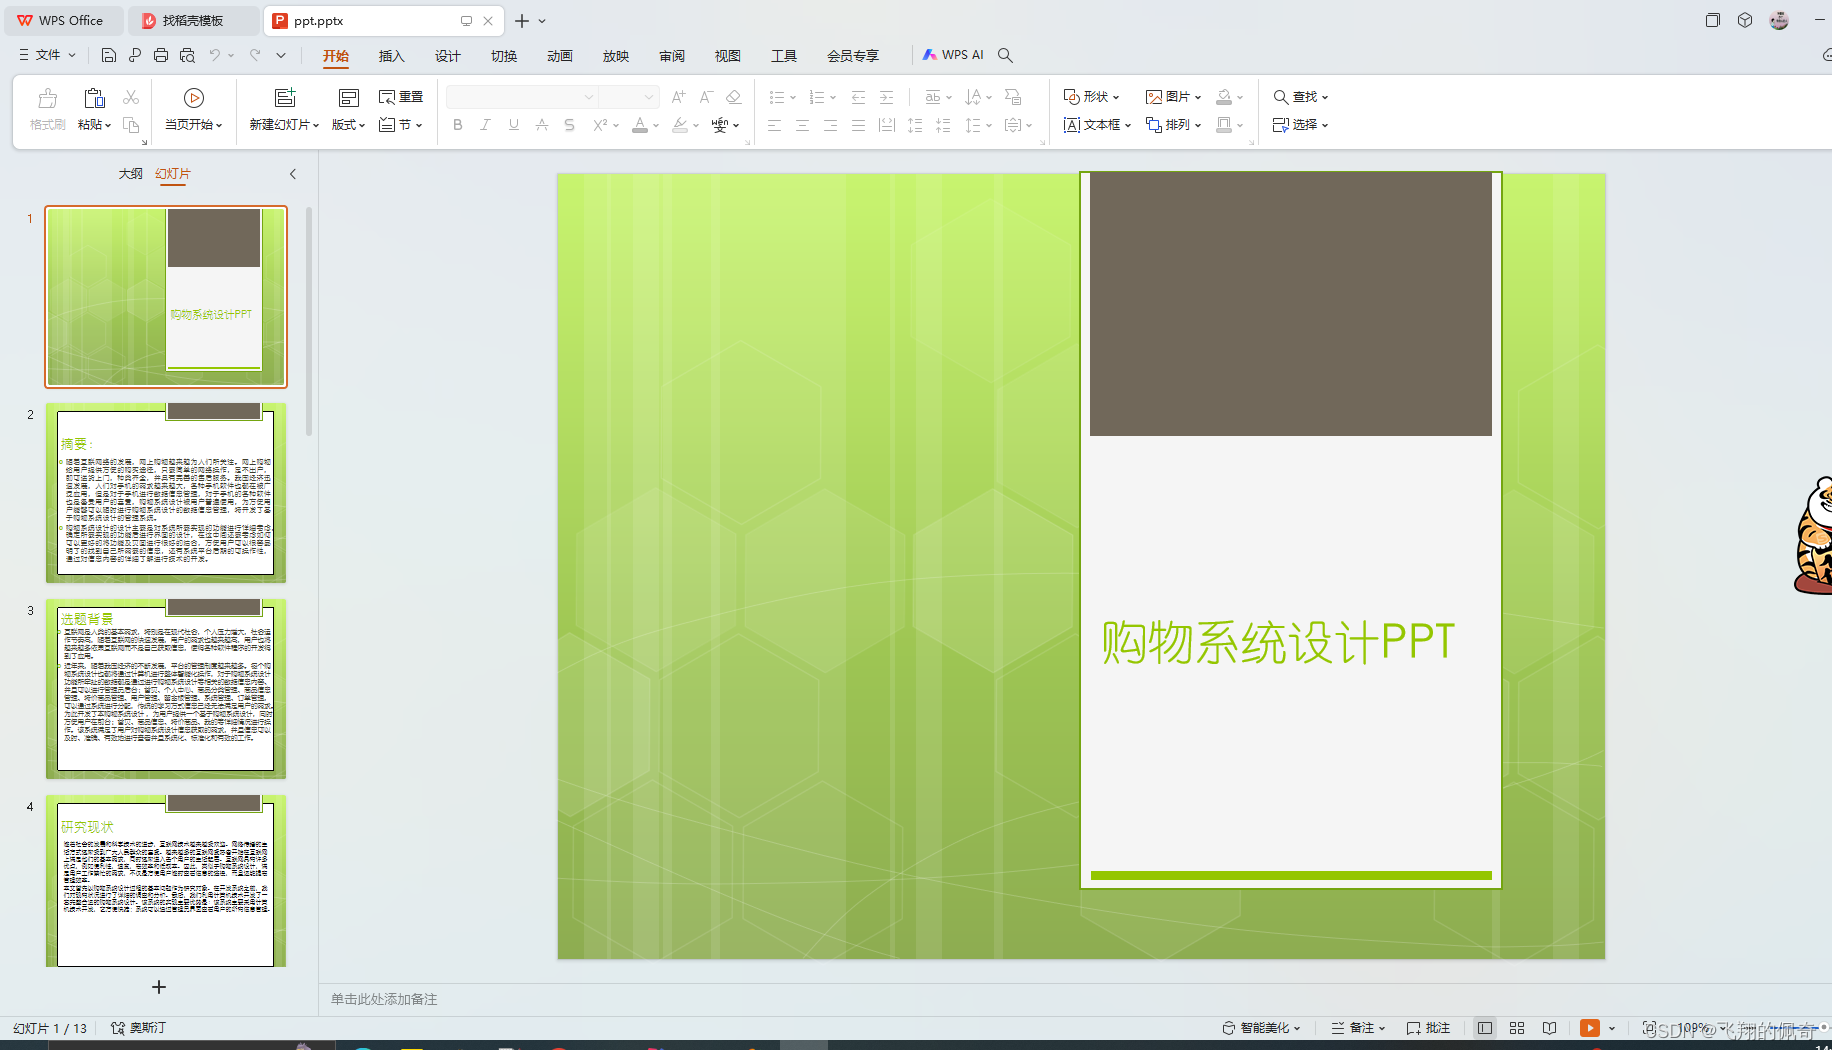Click the Justify paragraph icon
This screenshot has width=1832, height=1050.
858,125
